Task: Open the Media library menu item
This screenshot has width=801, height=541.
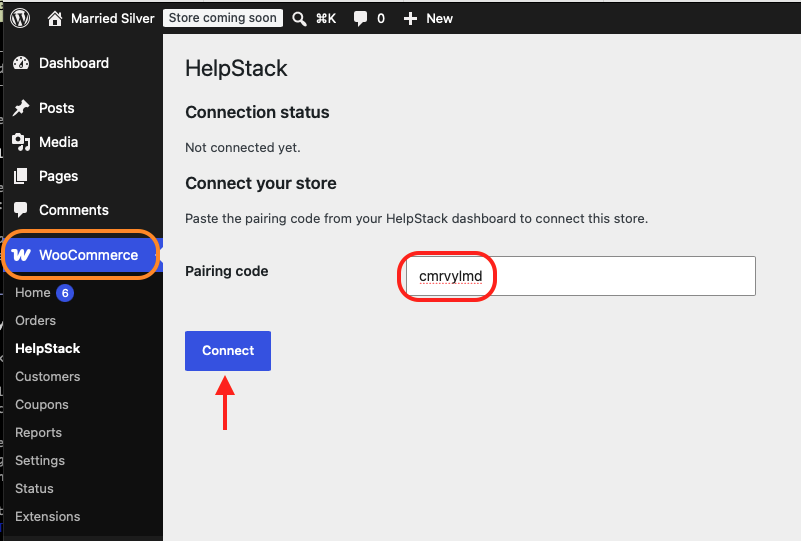Action: pos(59,142)
